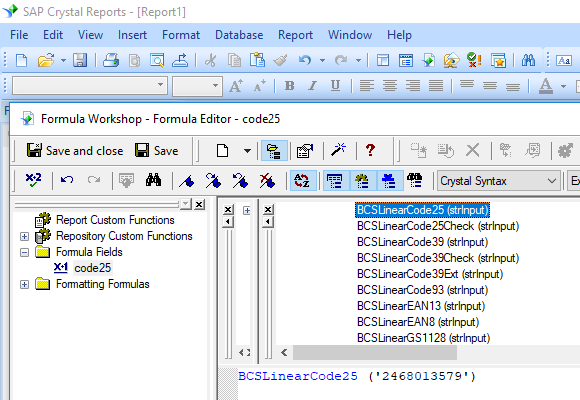Viewport: 580px width, 400px height.
Task: Expand Repository Custom Functions node
Action: (x=24, y=236)
